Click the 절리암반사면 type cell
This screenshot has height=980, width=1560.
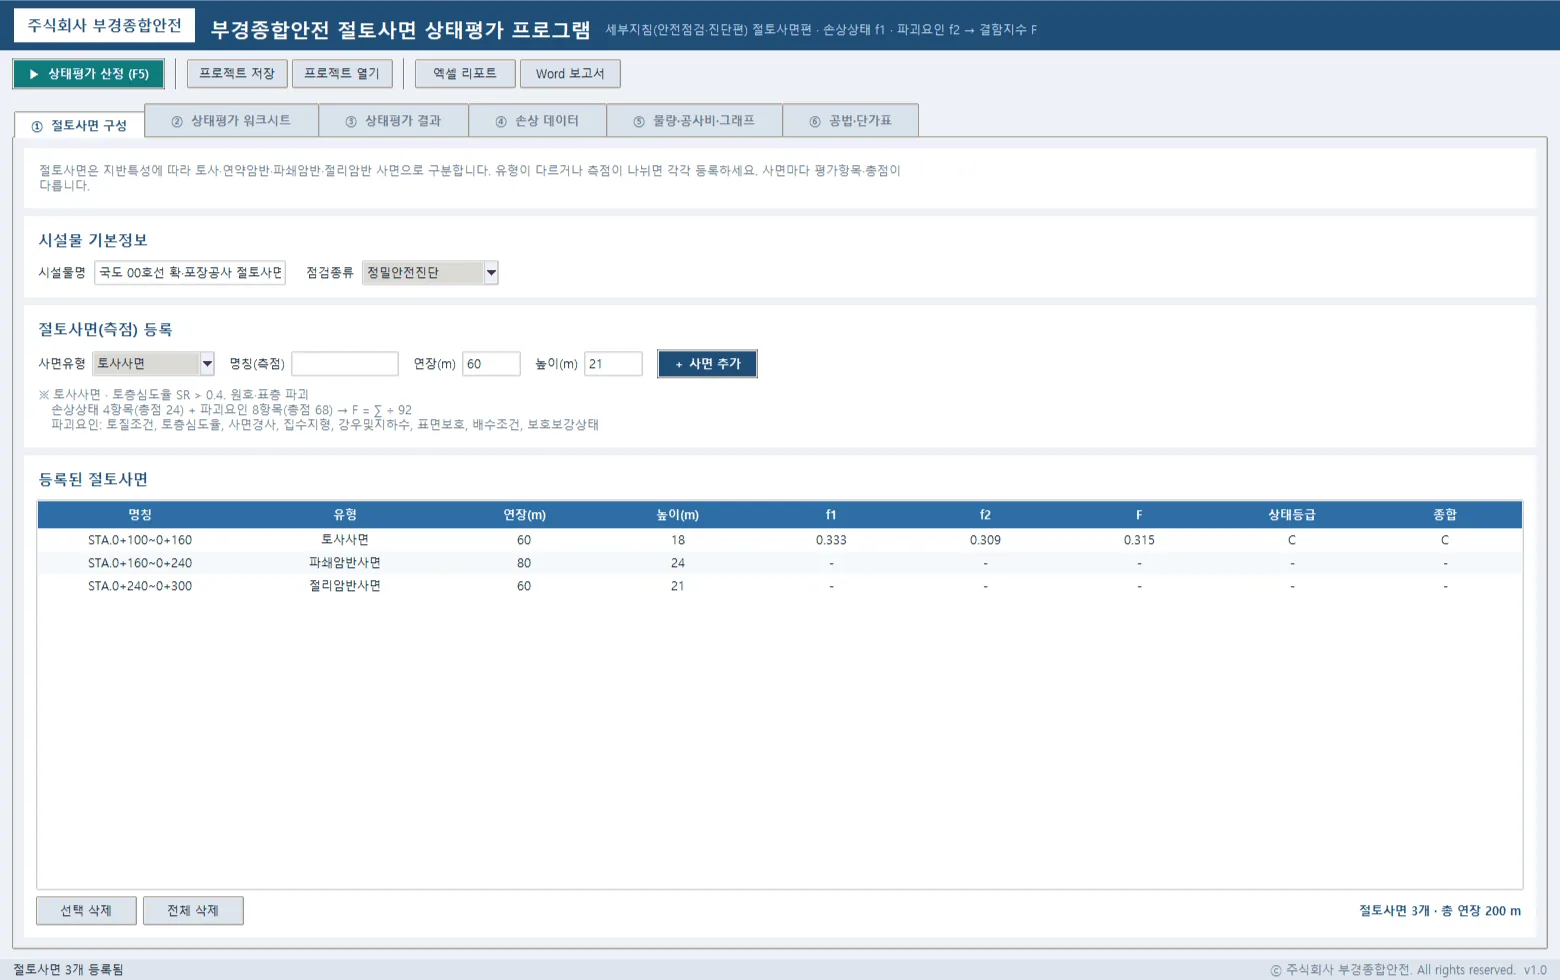point(345,586)
